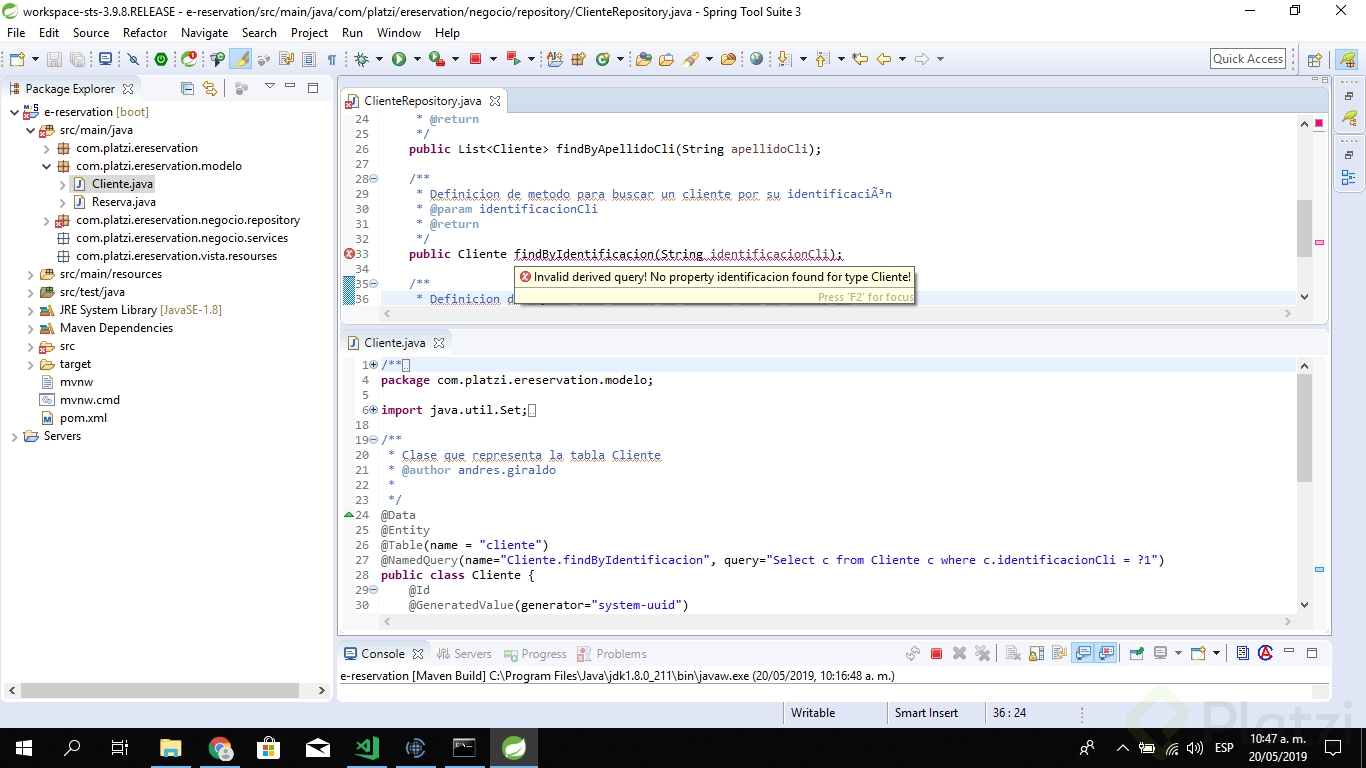Screen dimensions: 1366x768
Task: Collapse the e-reservation project node
Action: tap(14, 112)
